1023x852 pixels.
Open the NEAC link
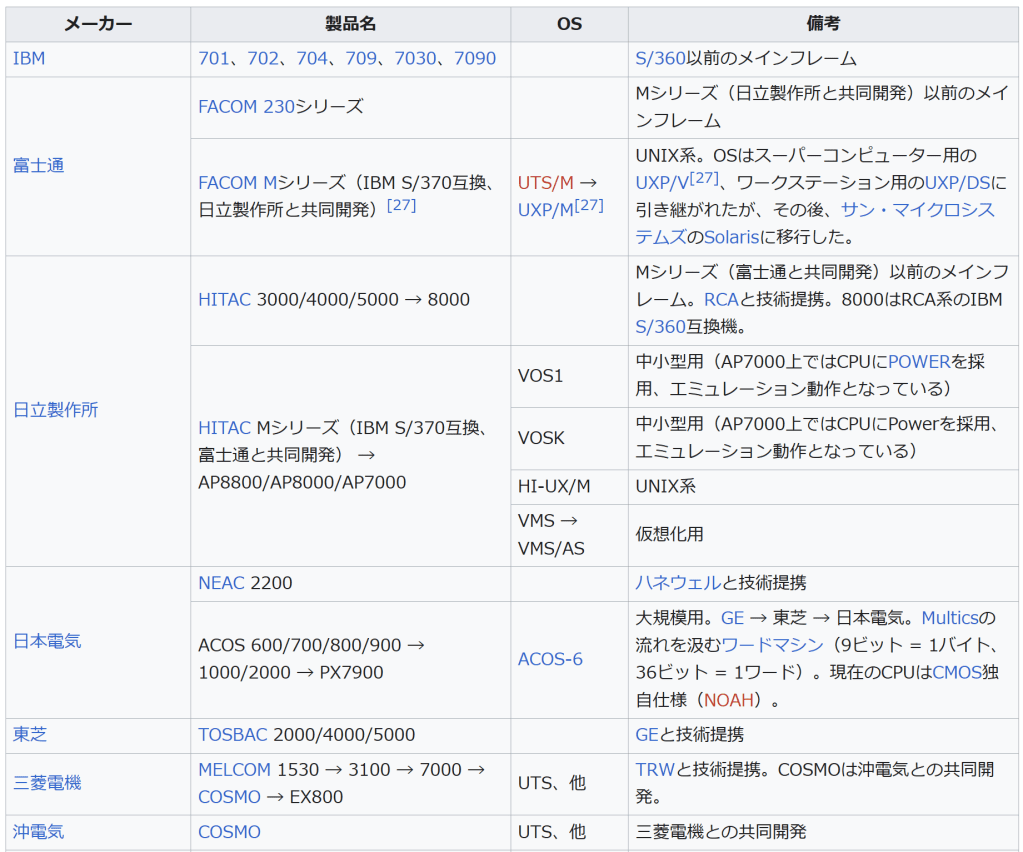pyautogui.click(x=221, y=583)
